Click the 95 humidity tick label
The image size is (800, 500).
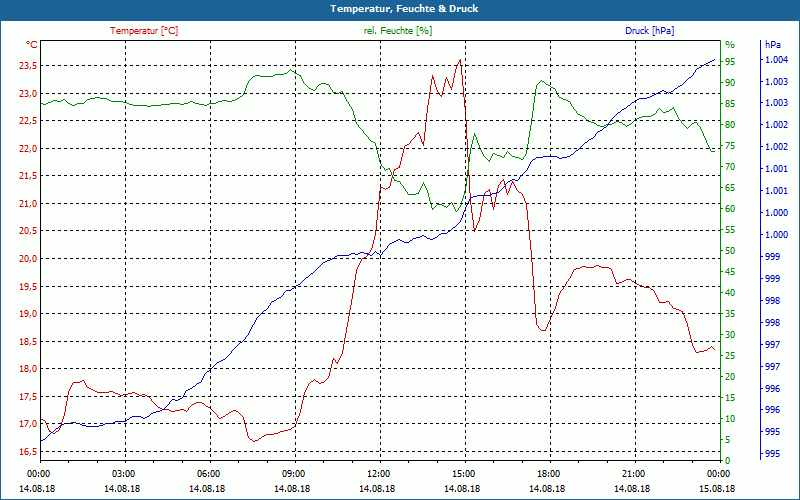[x=730, y=62]
